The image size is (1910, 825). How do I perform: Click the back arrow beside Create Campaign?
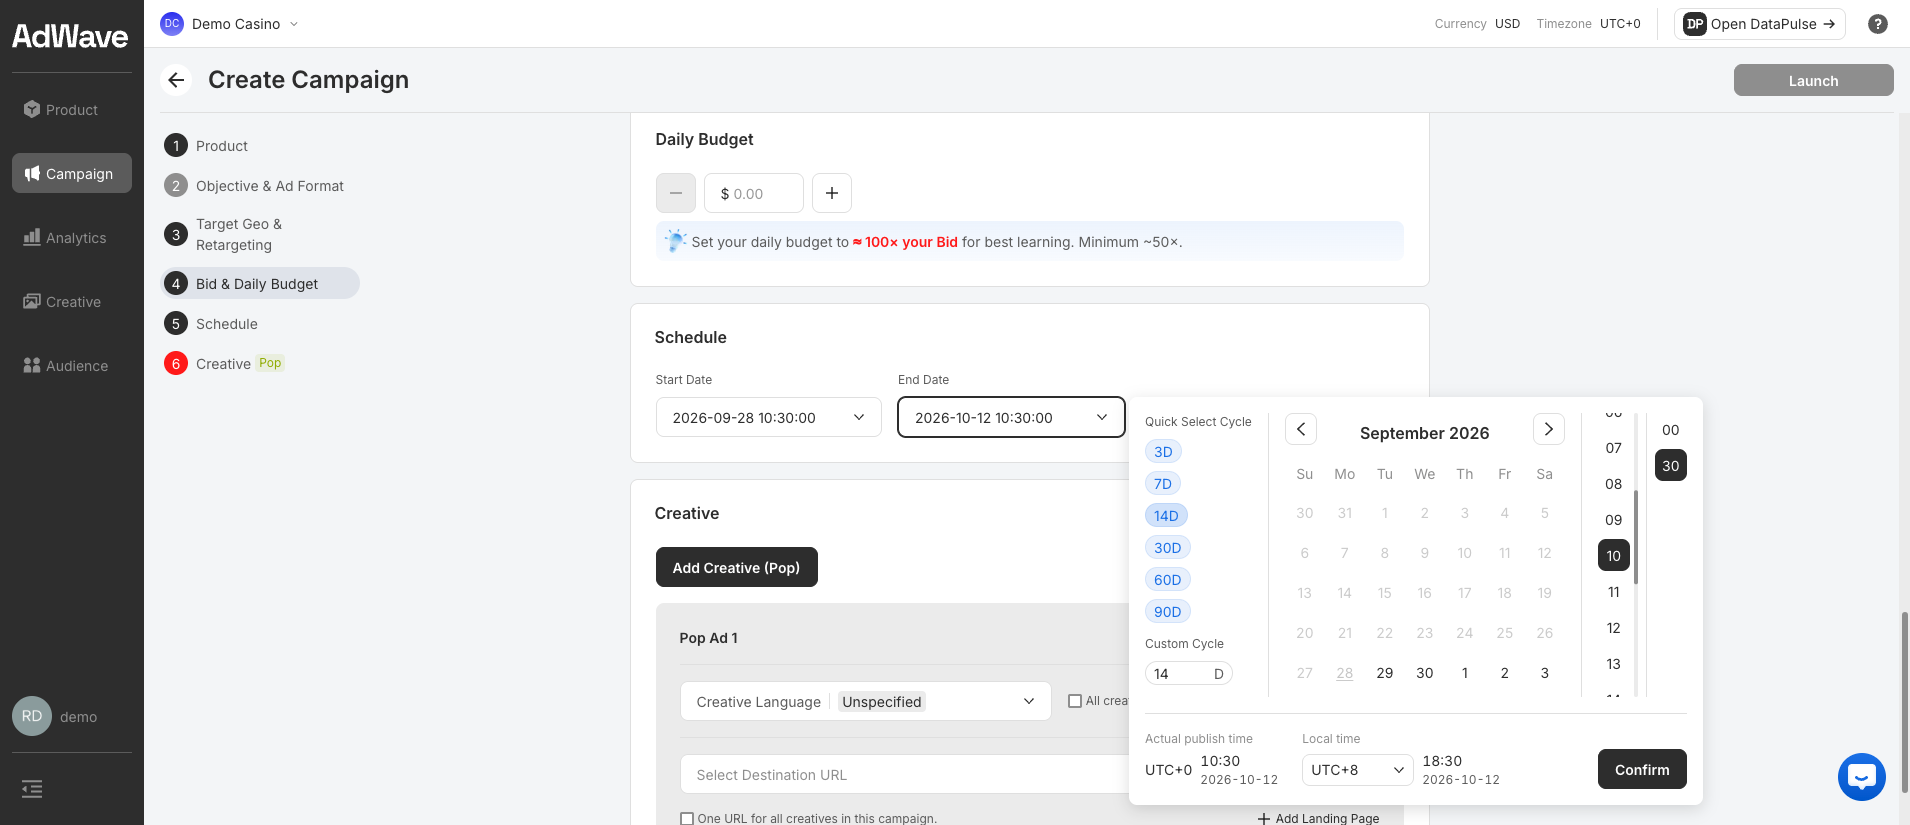point(177,80)
